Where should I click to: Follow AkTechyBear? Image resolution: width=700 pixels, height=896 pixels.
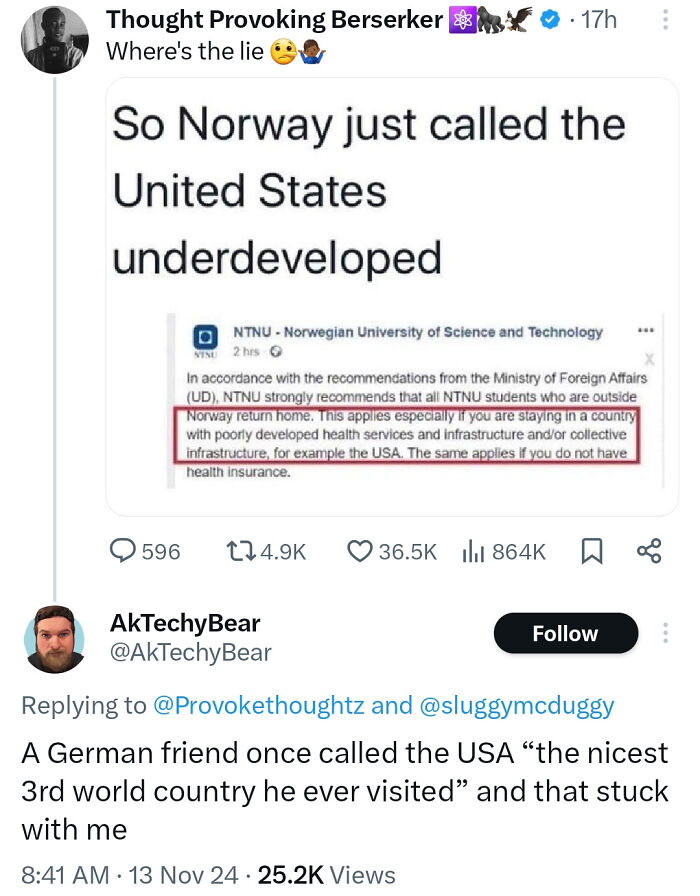point(566,633)
